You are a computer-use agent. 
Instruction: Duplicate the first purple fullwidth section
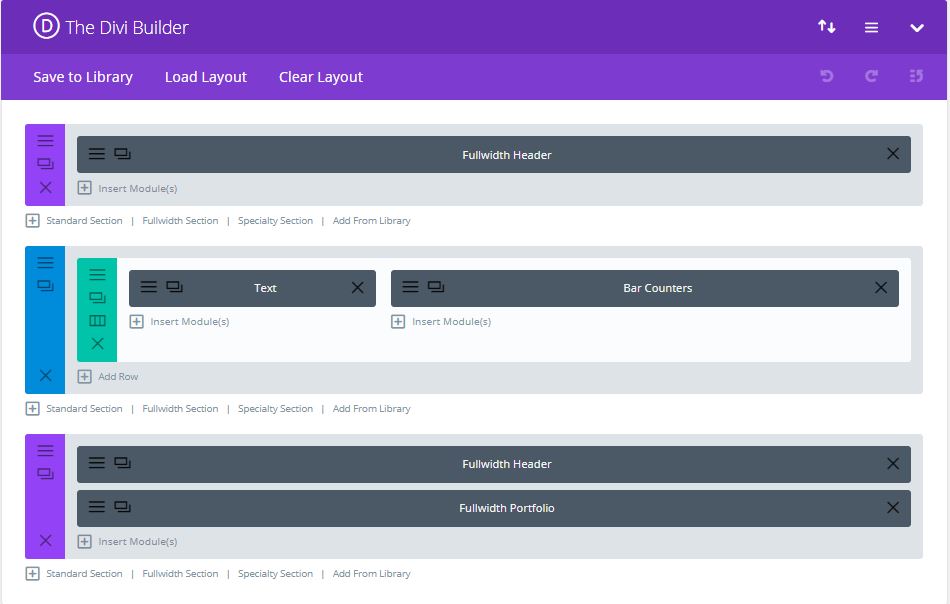click(x=45, y=164)
